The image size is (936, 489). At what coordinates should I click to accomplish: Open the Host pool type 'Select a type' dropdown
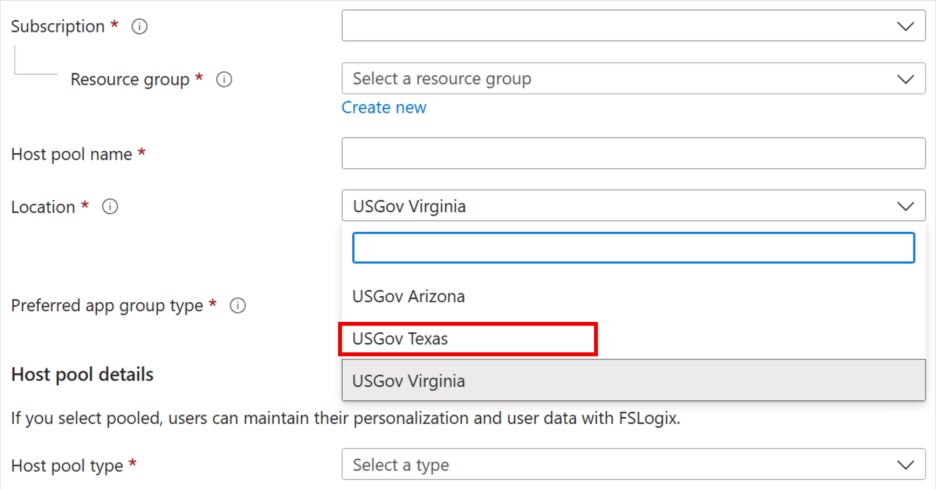click(633, 465)
